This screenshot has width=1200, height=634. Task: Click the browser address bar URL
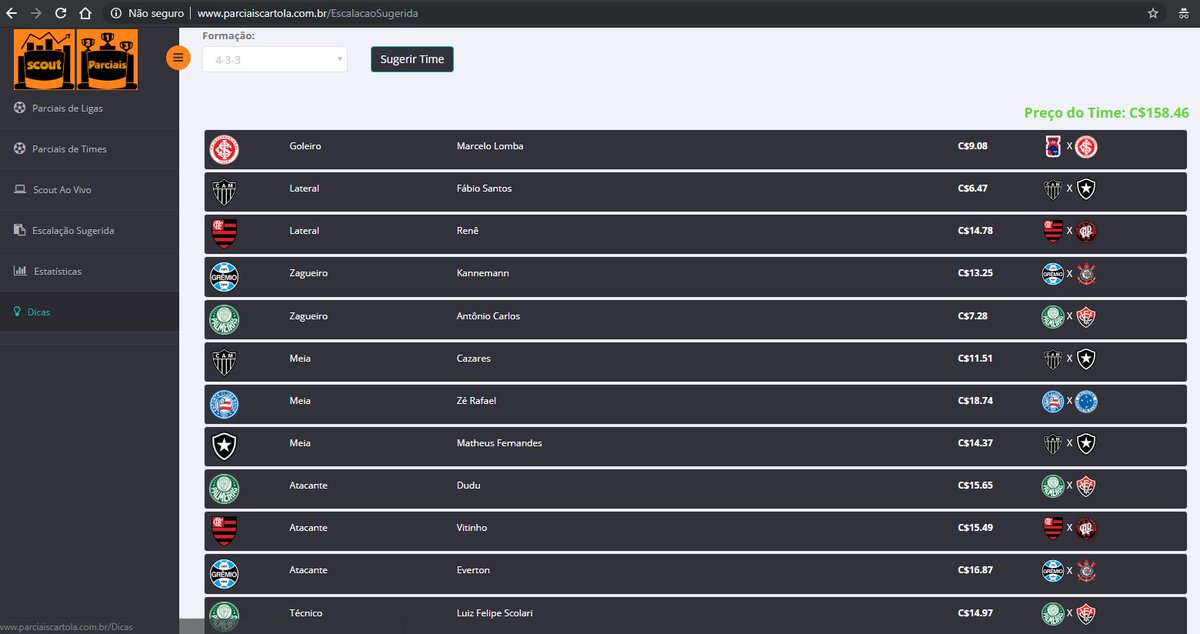coord(308,14)
